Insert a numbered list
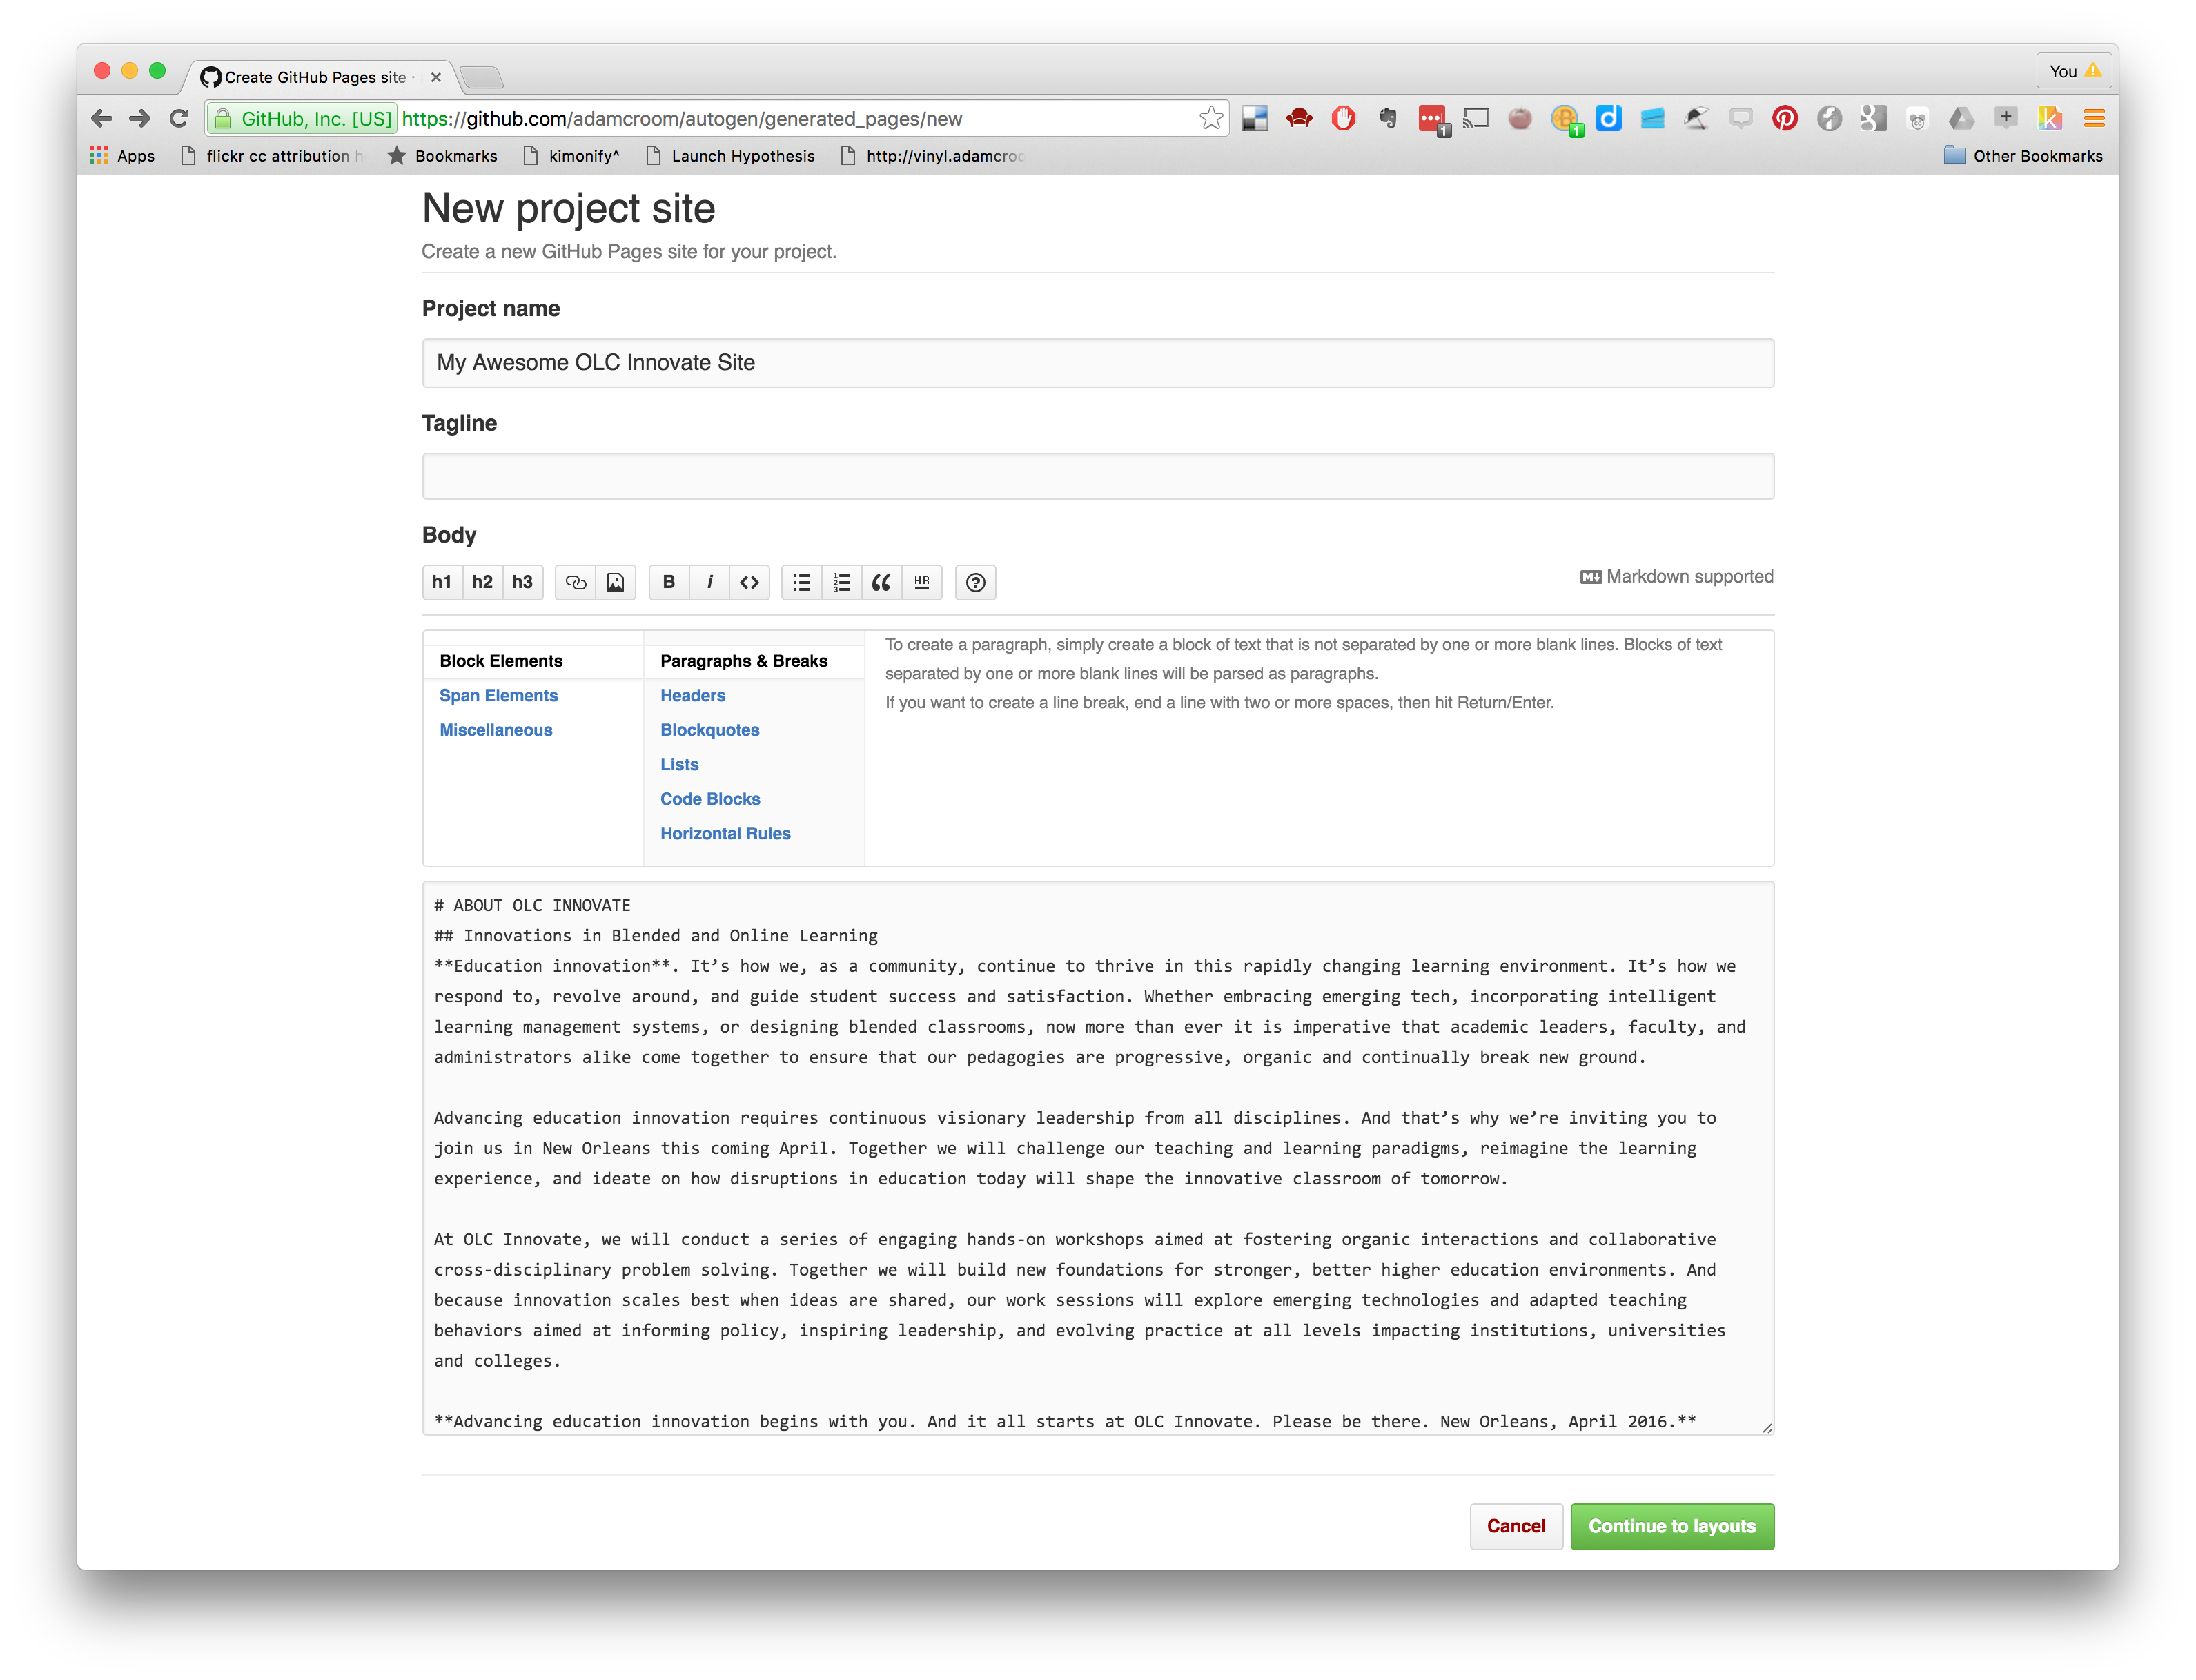2196x1680 pixels. point(842,582)
